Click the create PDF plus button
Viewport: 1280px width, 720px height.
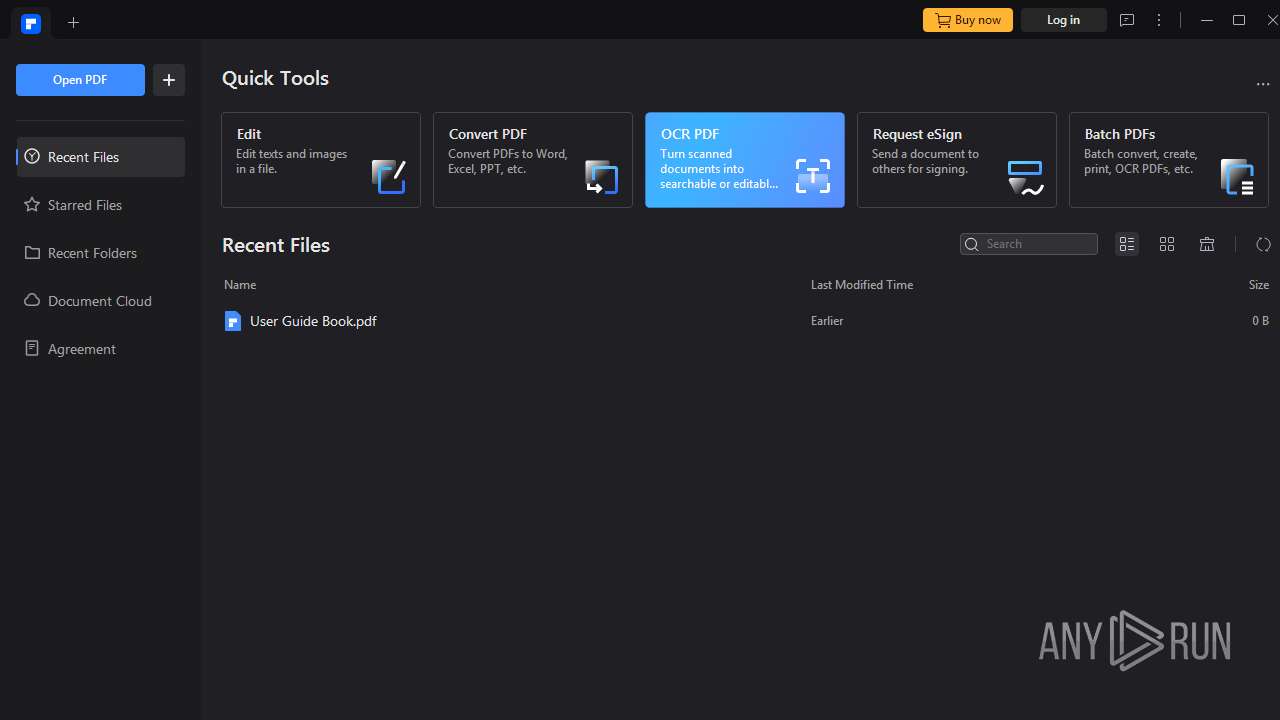169,80
